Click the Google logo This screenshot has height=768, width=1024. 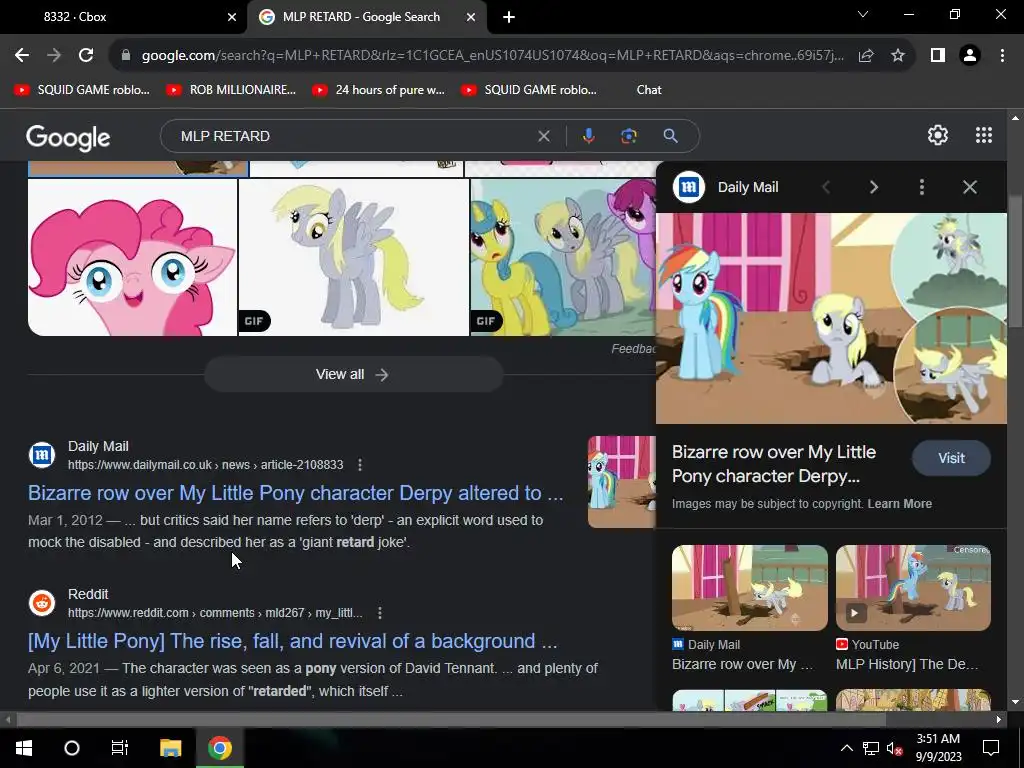click(x=68, y=137)
